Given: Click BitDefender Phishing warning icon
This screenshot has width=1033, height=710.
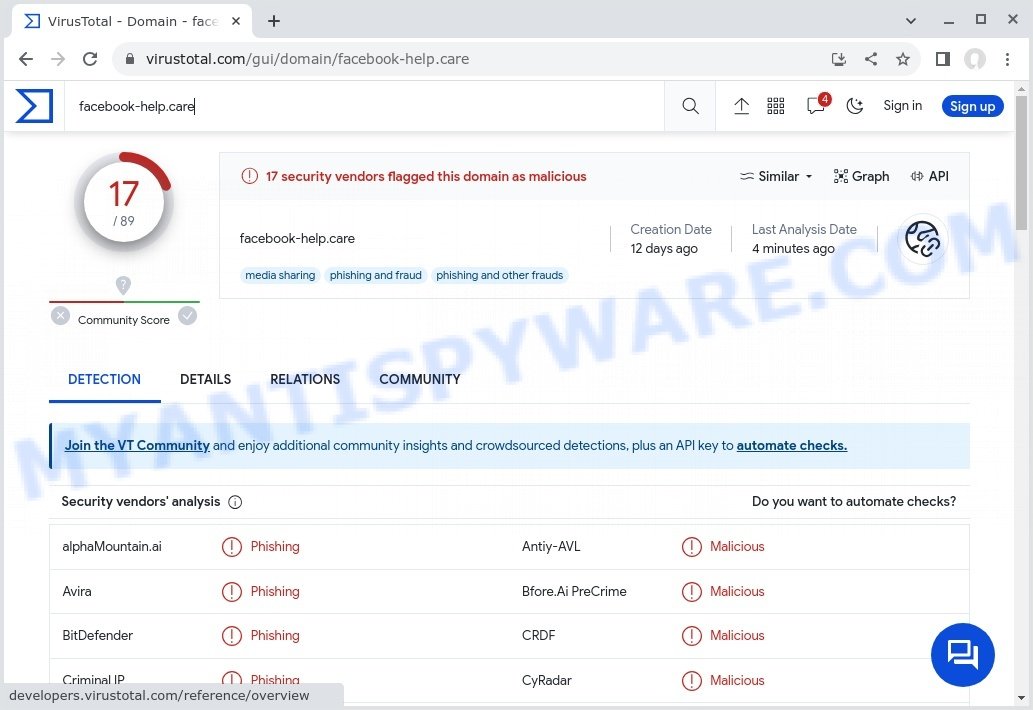Looking at the screenshot, I should point(231,636).
